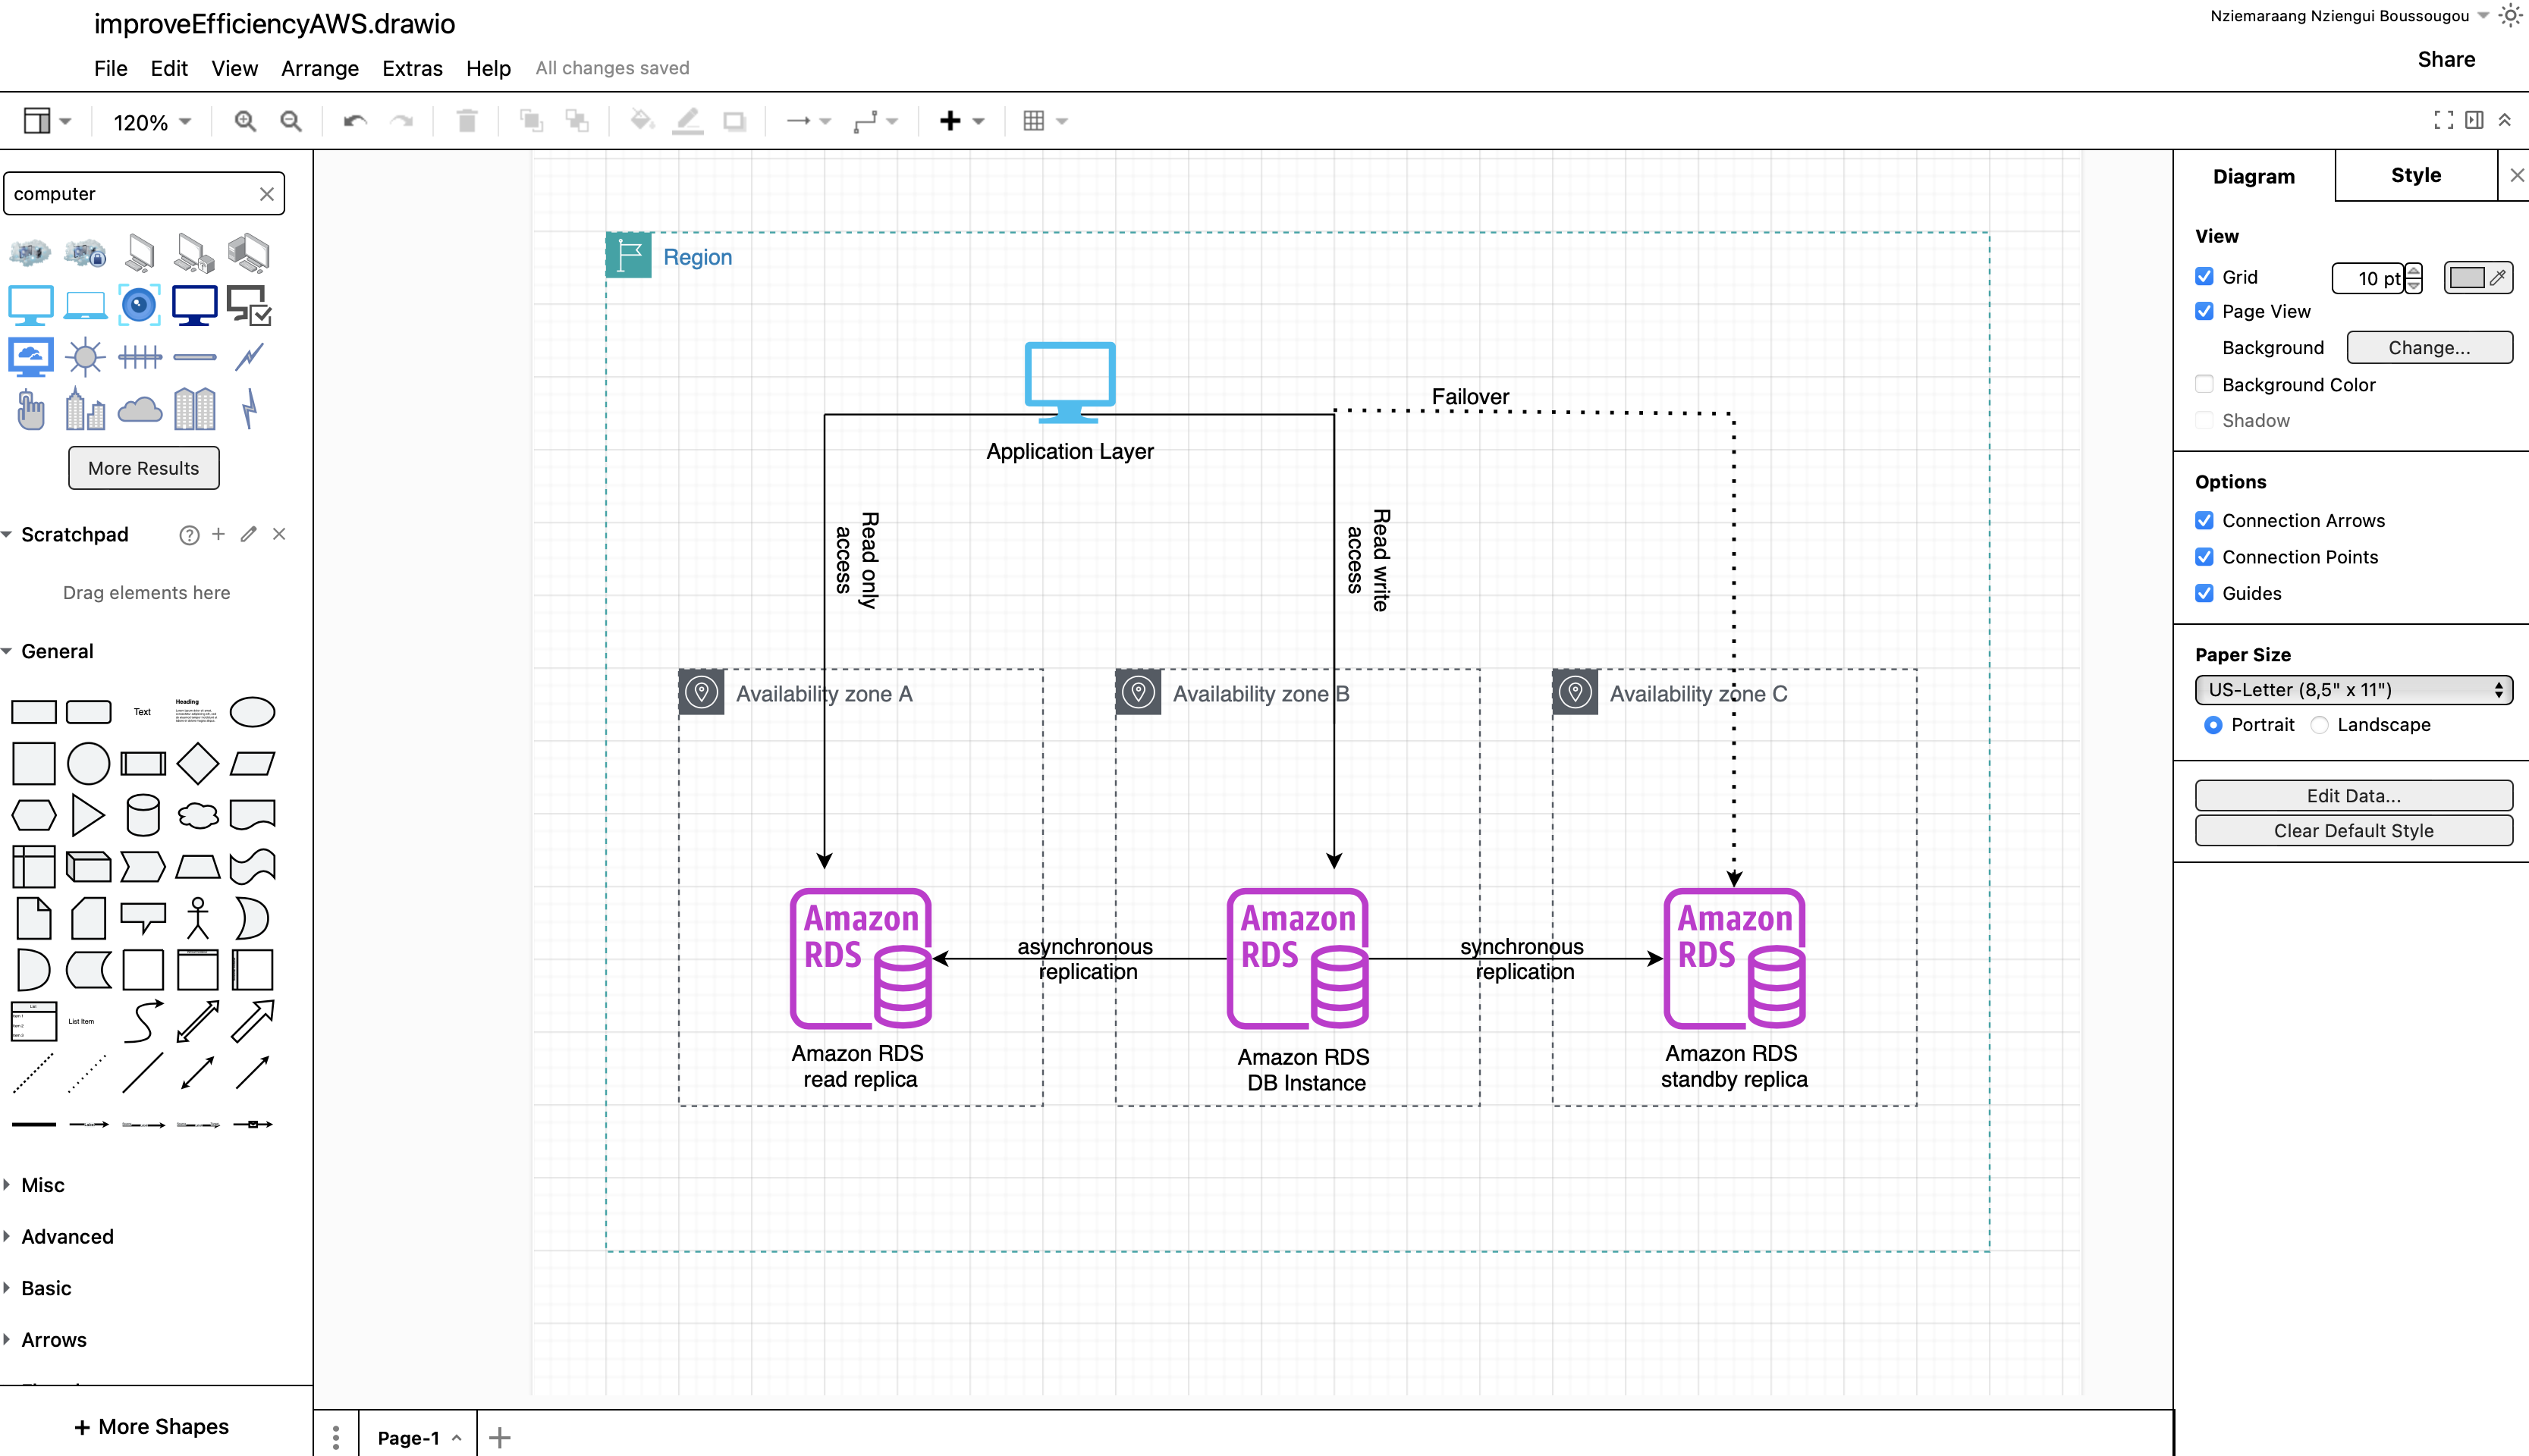Choose Landscape orientation
Screen dimensions: 2529x1456
point(2319,725)
